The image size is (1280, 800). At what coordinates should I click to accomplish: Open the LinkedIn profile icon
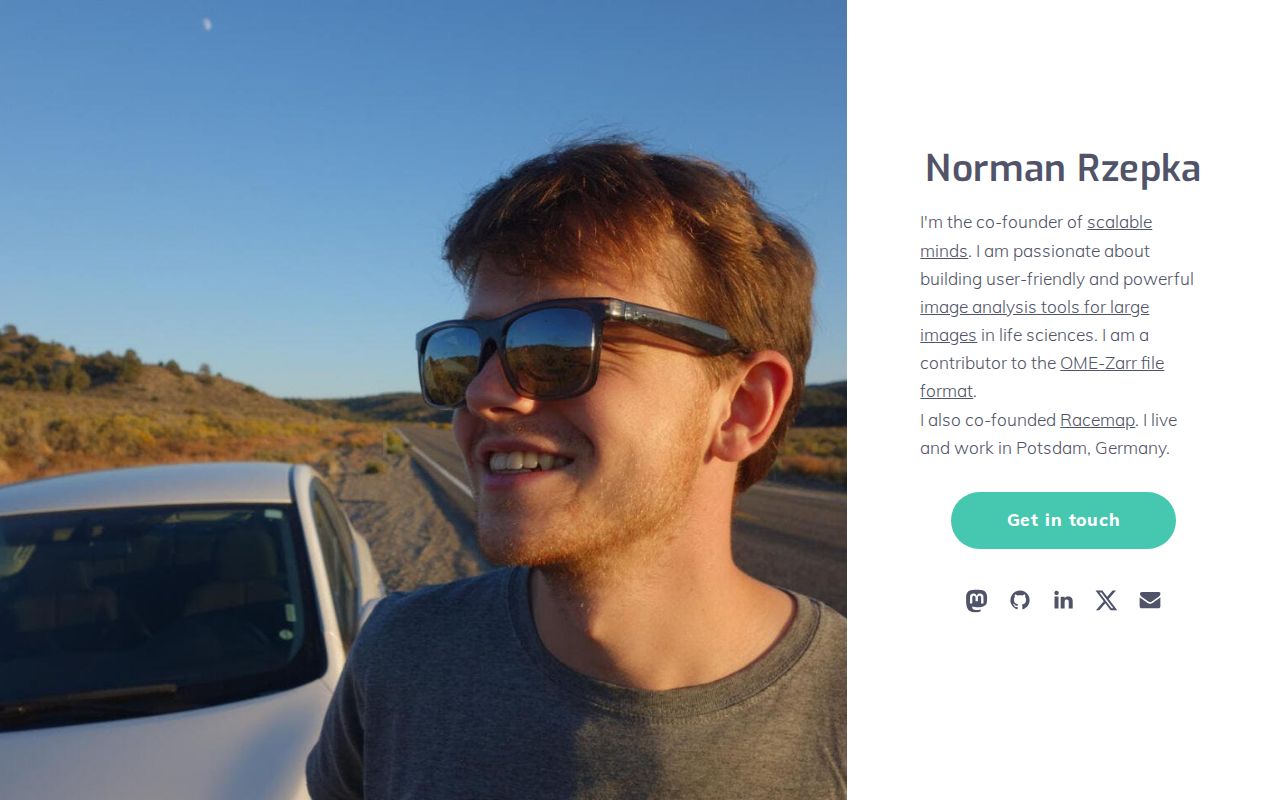[x=1063, y=600]
